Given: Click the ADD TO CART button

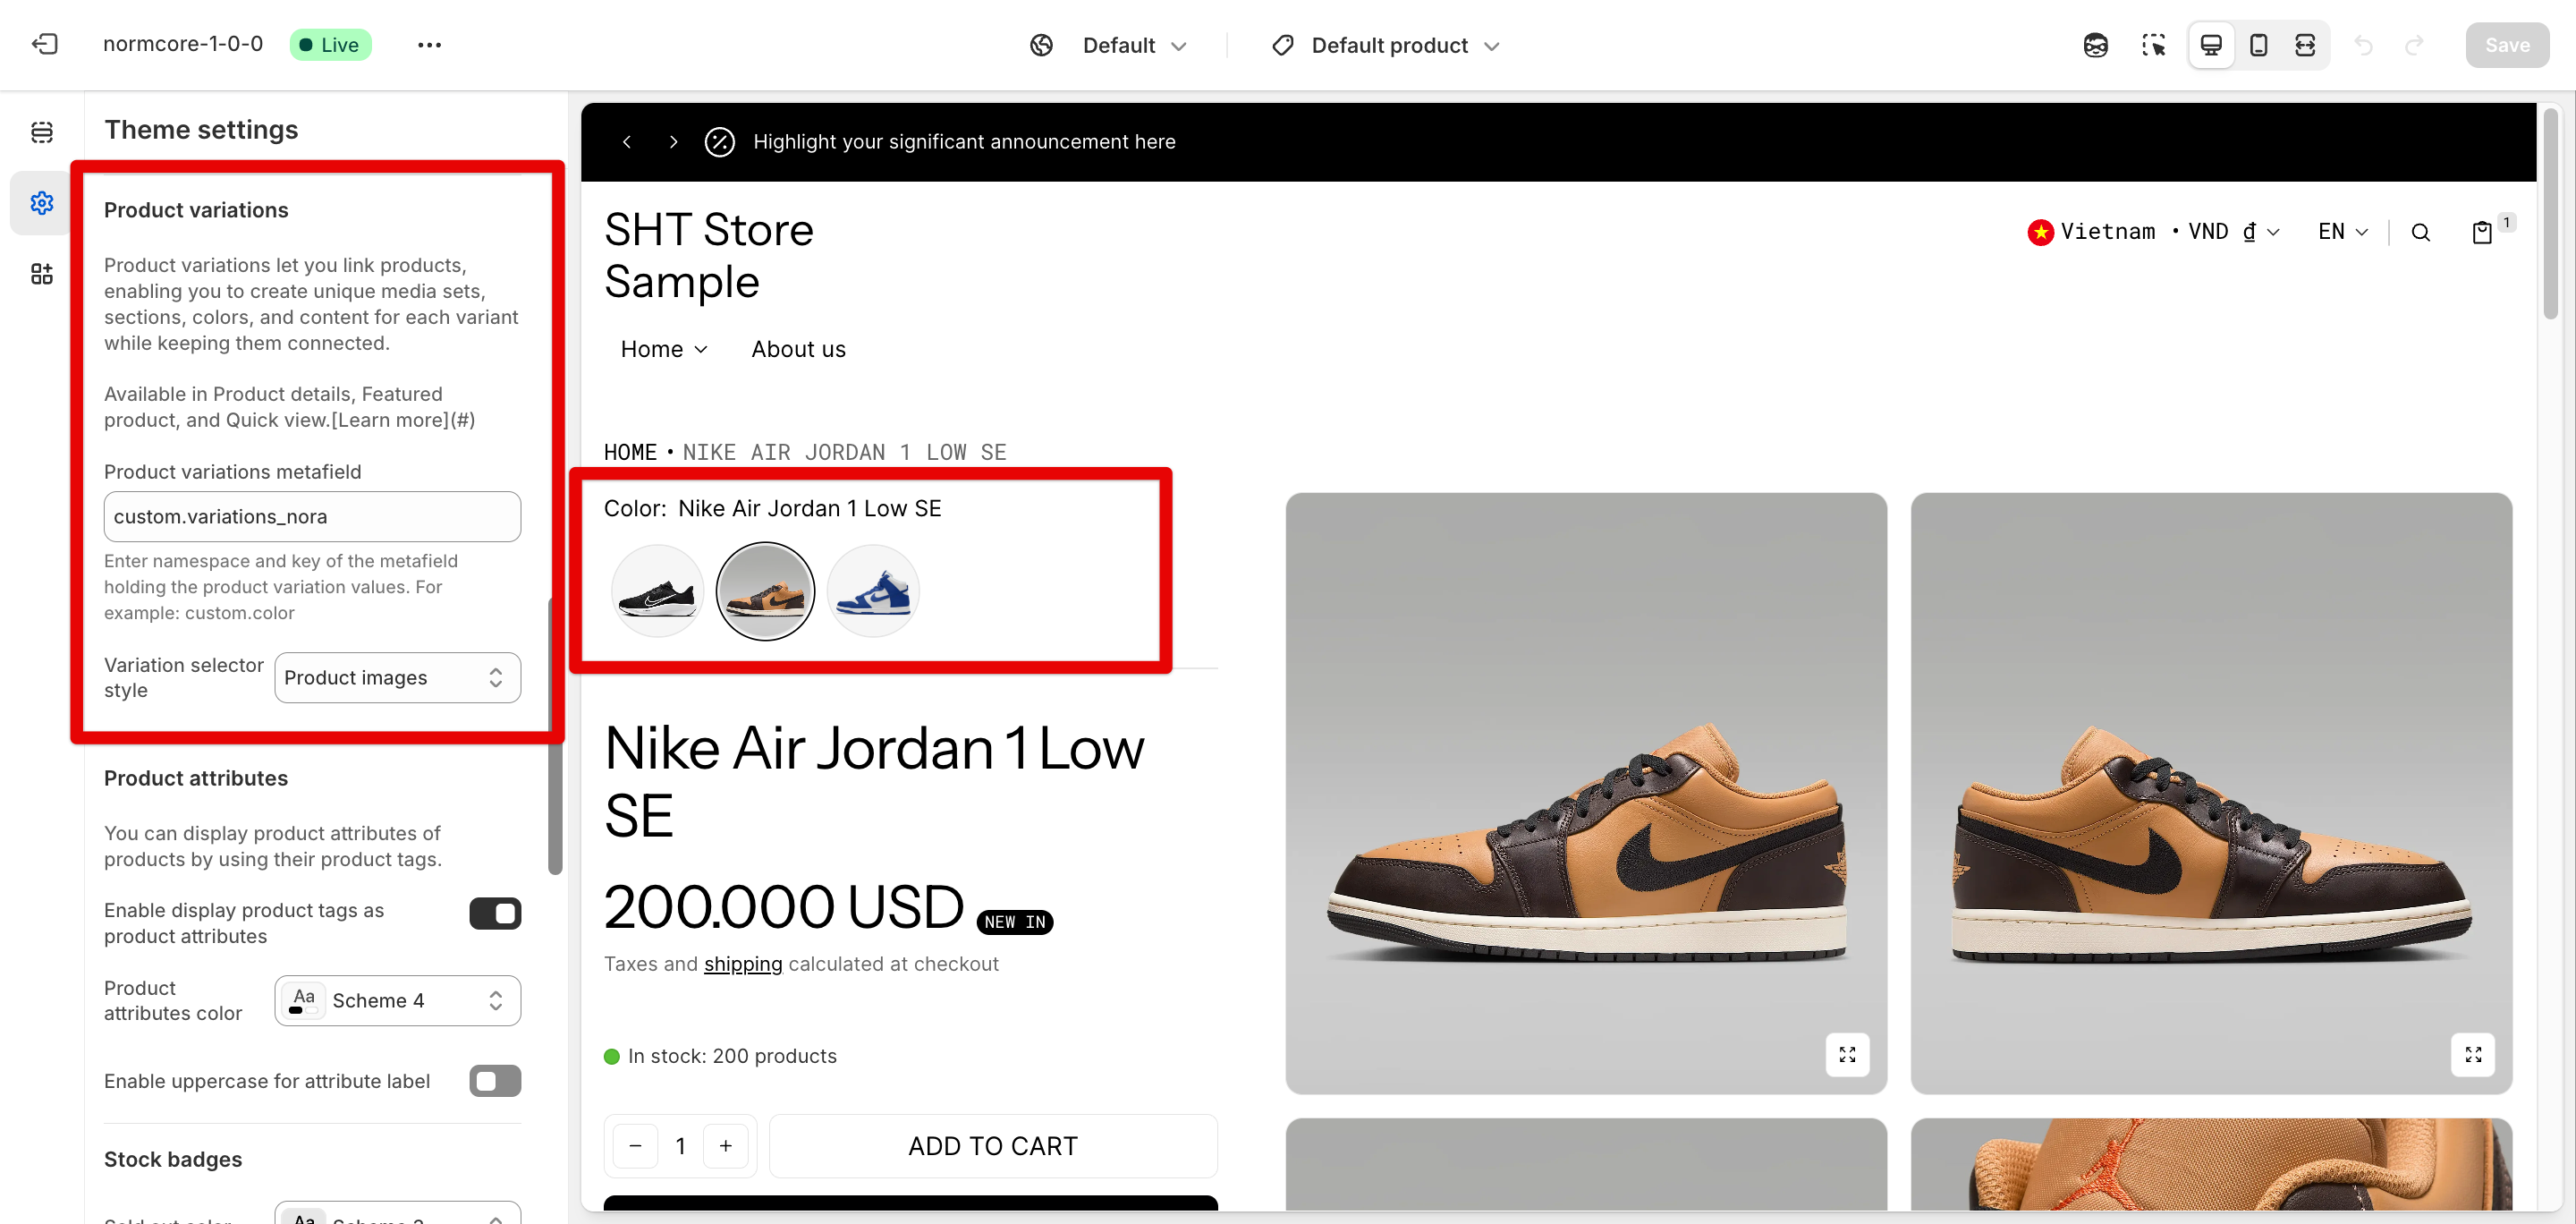Looking at the screenshot, I should 992,1146.
